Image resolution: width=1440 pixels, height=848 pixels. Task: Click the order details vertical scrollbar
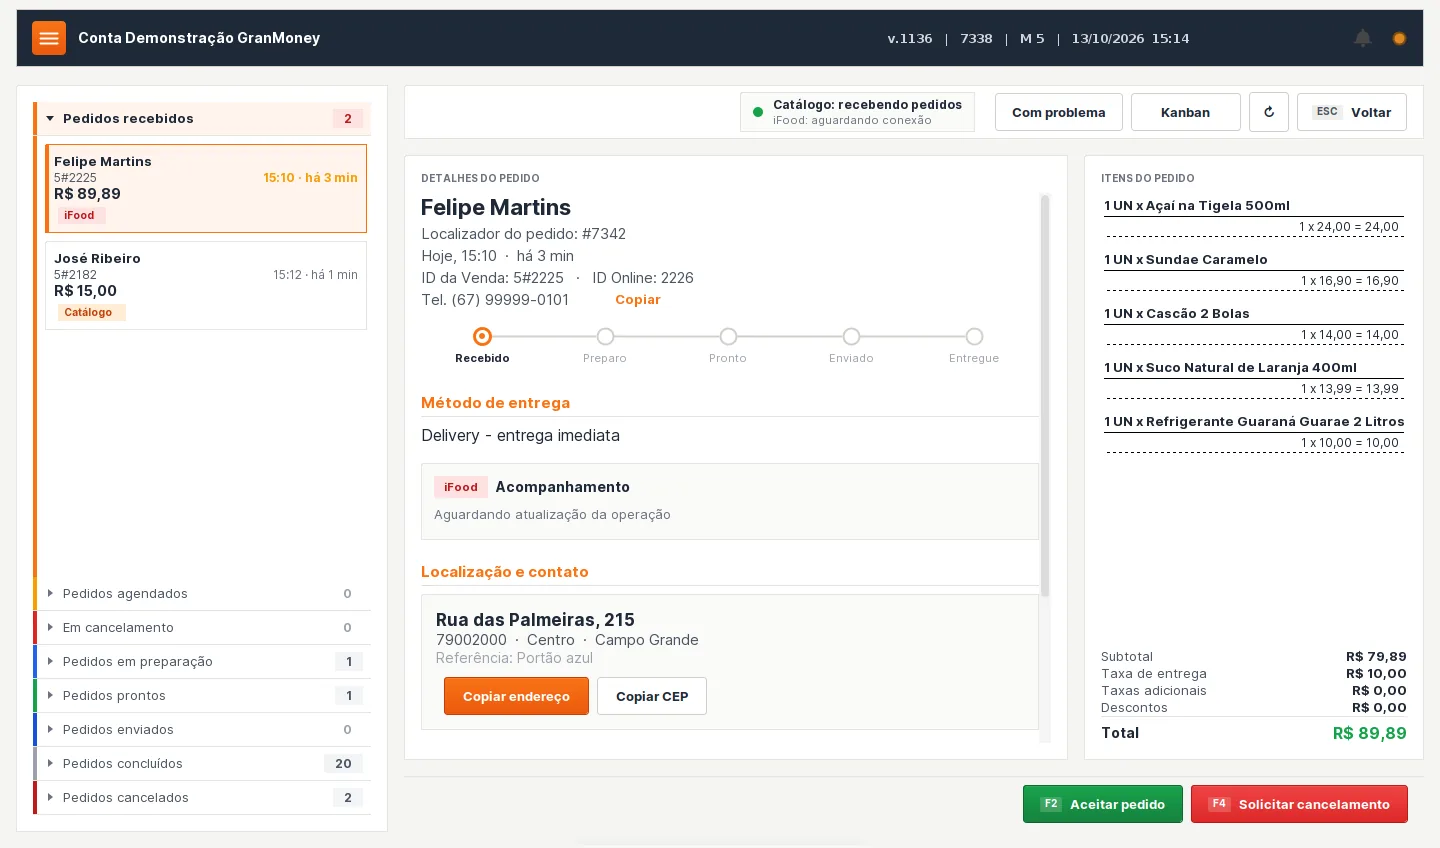click(x=1045, y=396)
